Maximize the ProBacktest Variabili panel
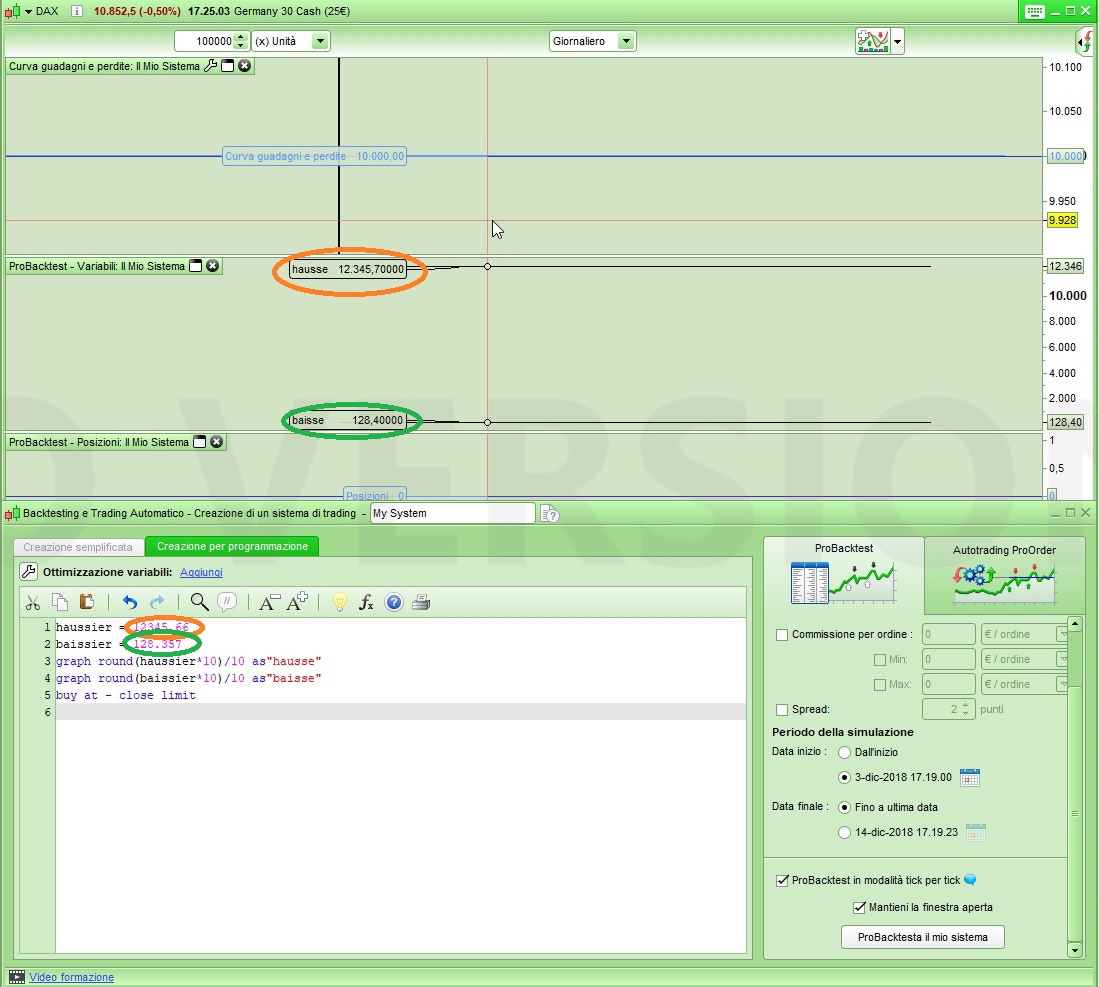 click(196, 266)
